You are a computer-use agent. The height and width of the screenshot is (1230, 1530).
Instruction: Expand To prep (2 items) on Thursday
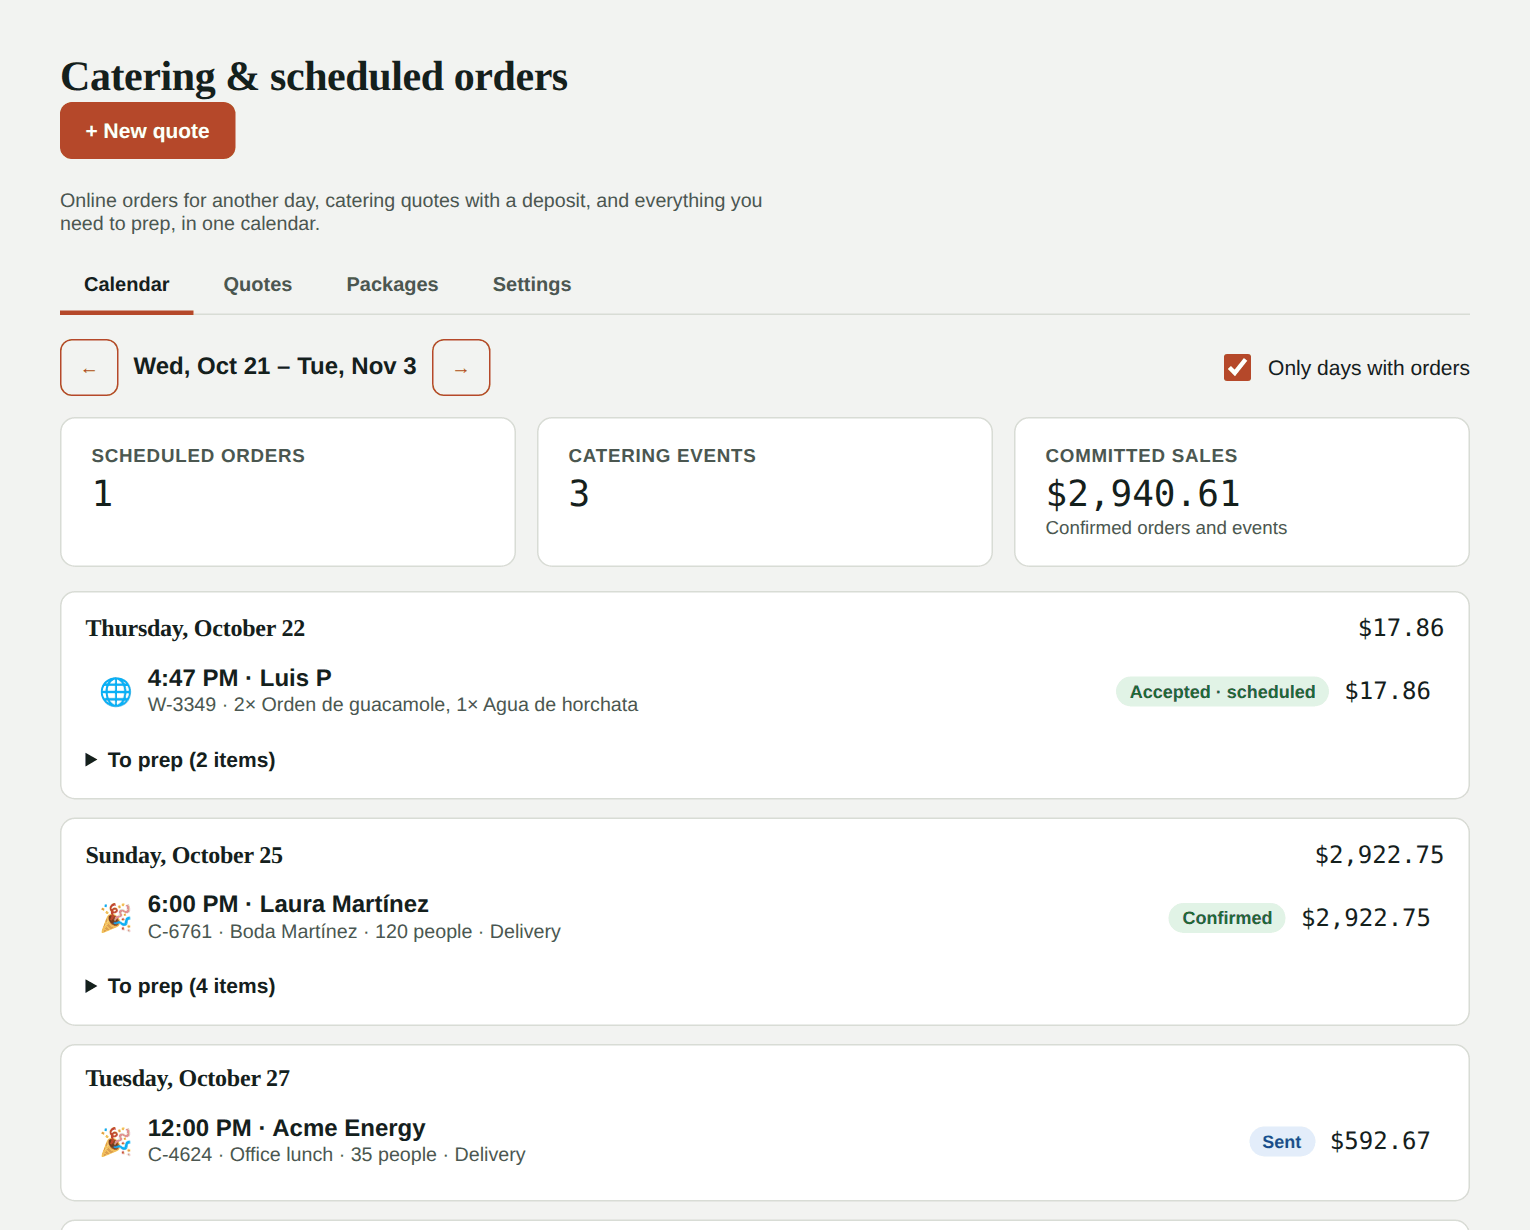[x=181, y=760]
